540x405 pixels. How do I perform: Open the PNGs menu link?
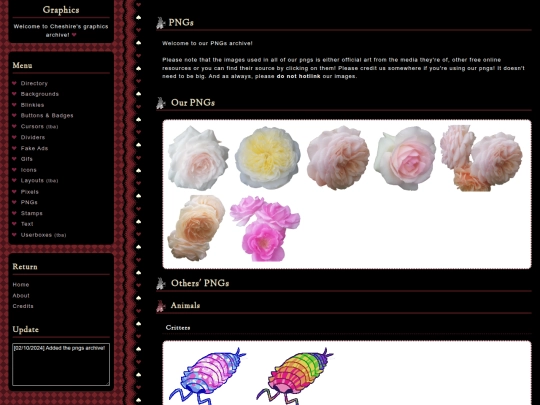(29, 202)
